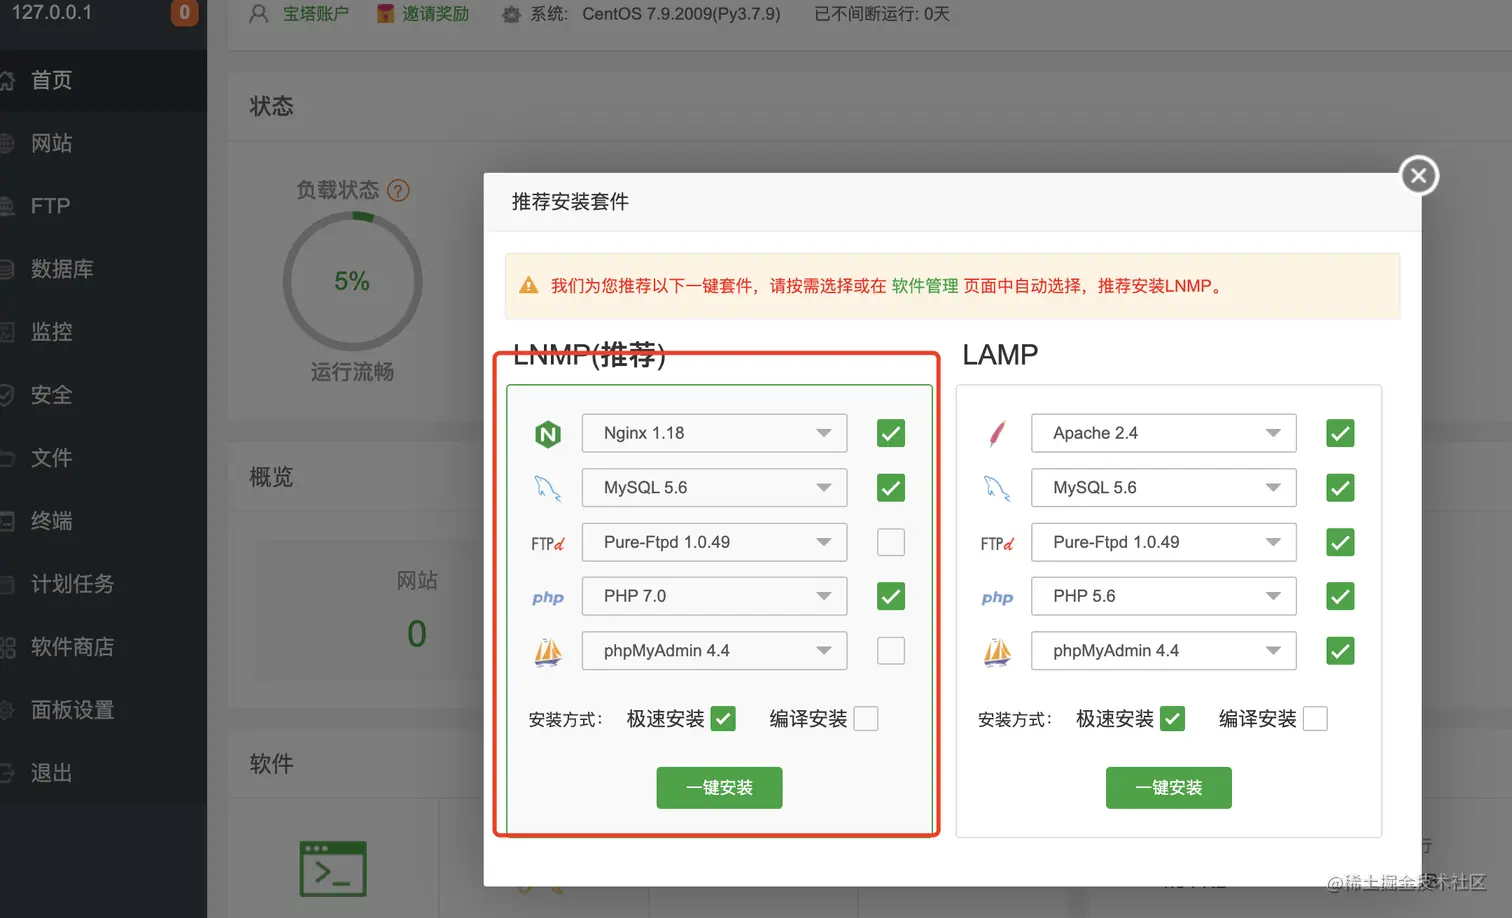The image size is (1512, 918).
Task: Uncheck the PHP 7.0 checkbox
Action: (890, 596)
